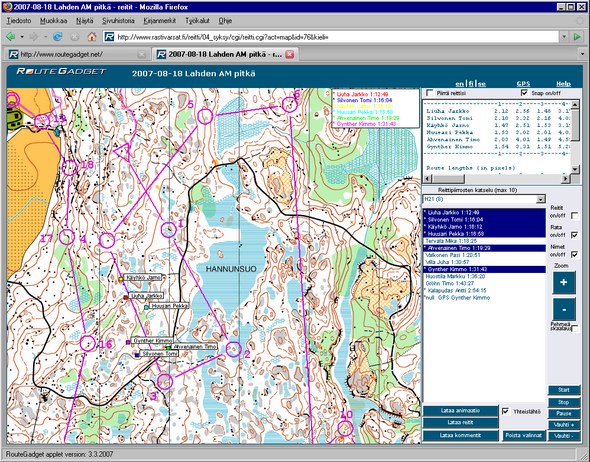
Task: Toggle the Snap on/off checkbox
Action: point(524,93)
